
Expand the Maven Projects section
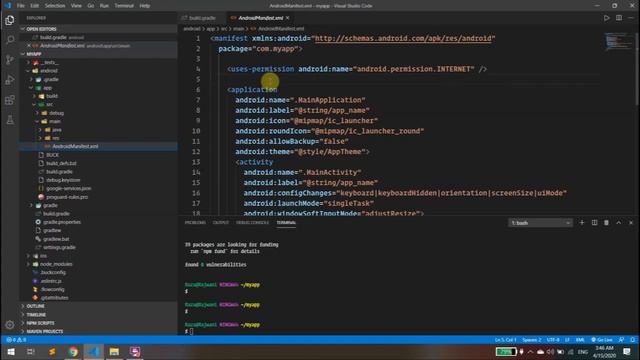[98, 331]
